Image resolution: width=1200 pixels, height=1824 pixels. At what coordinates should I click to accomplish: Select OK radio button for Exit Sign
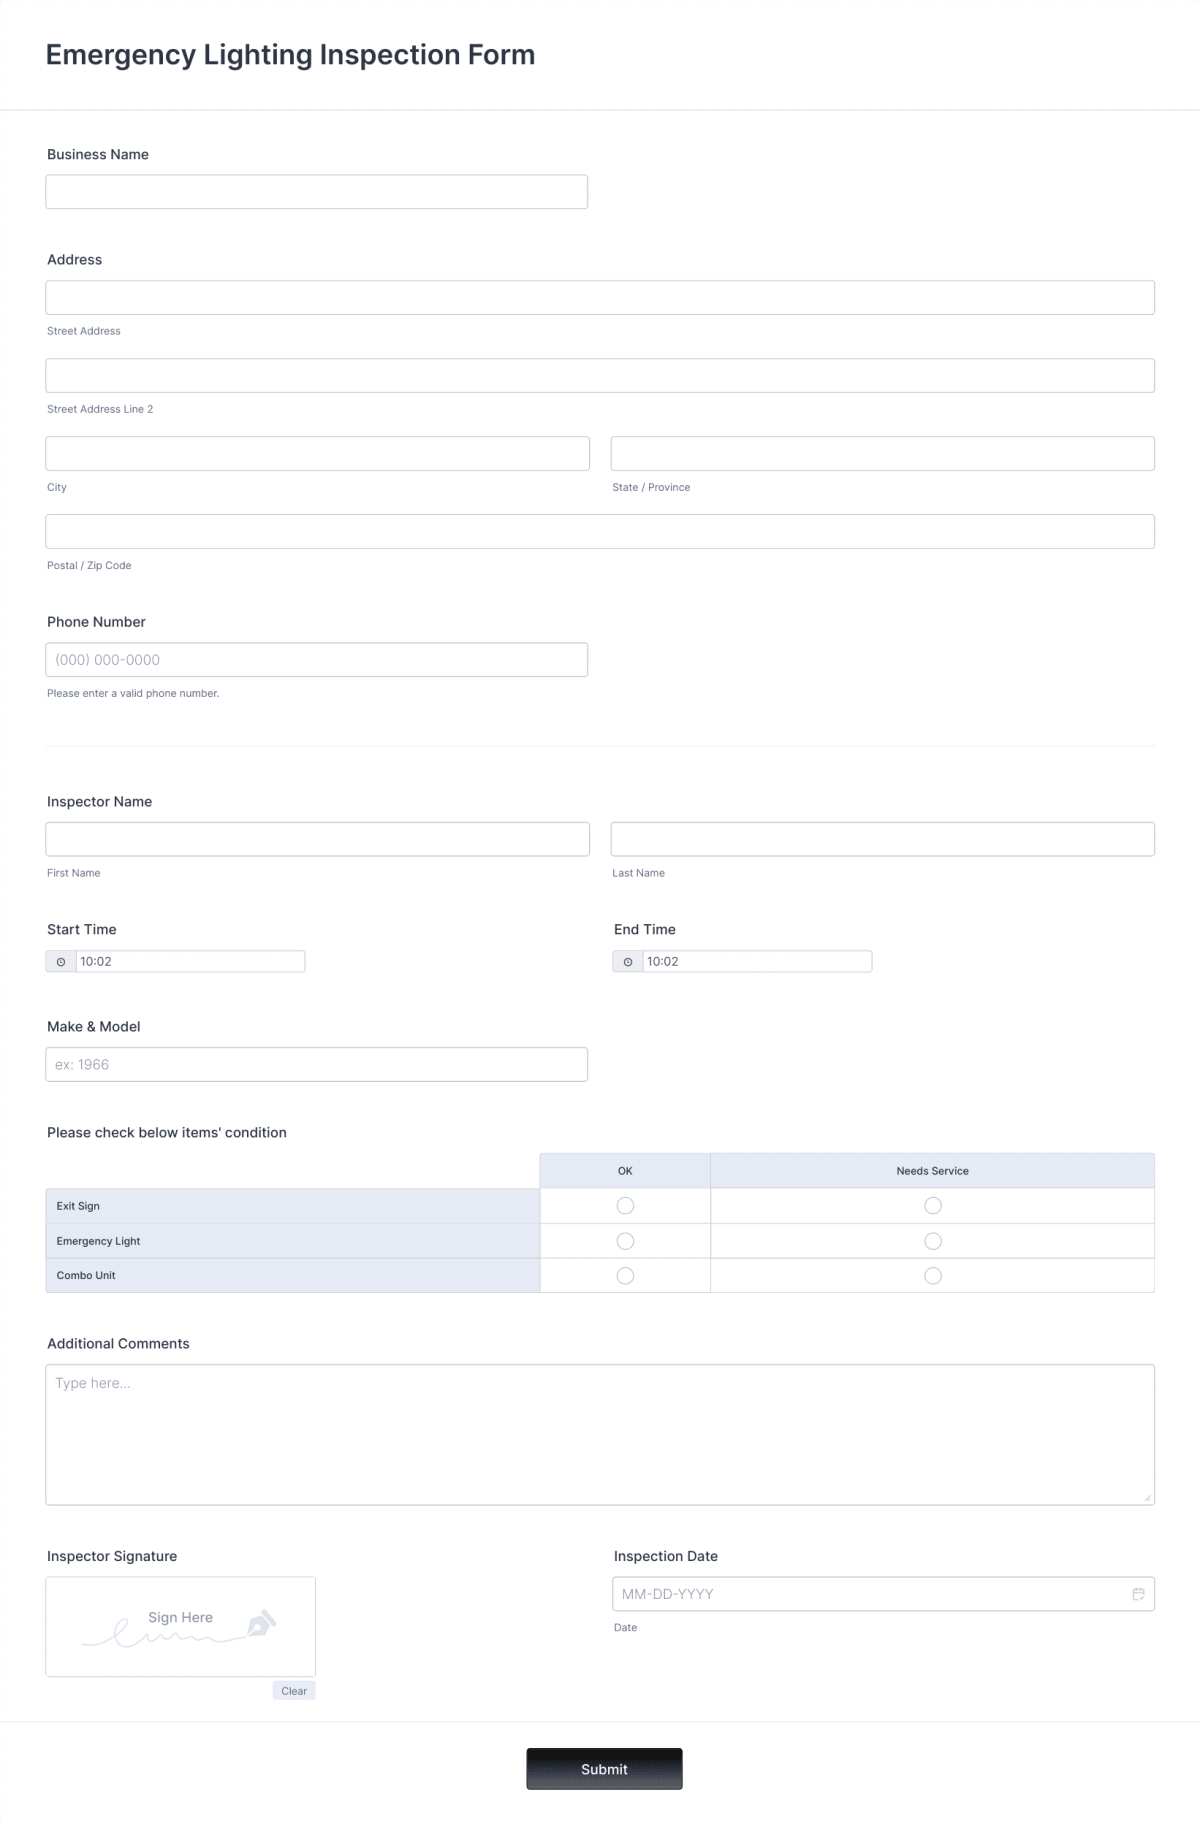point(625,1205)
